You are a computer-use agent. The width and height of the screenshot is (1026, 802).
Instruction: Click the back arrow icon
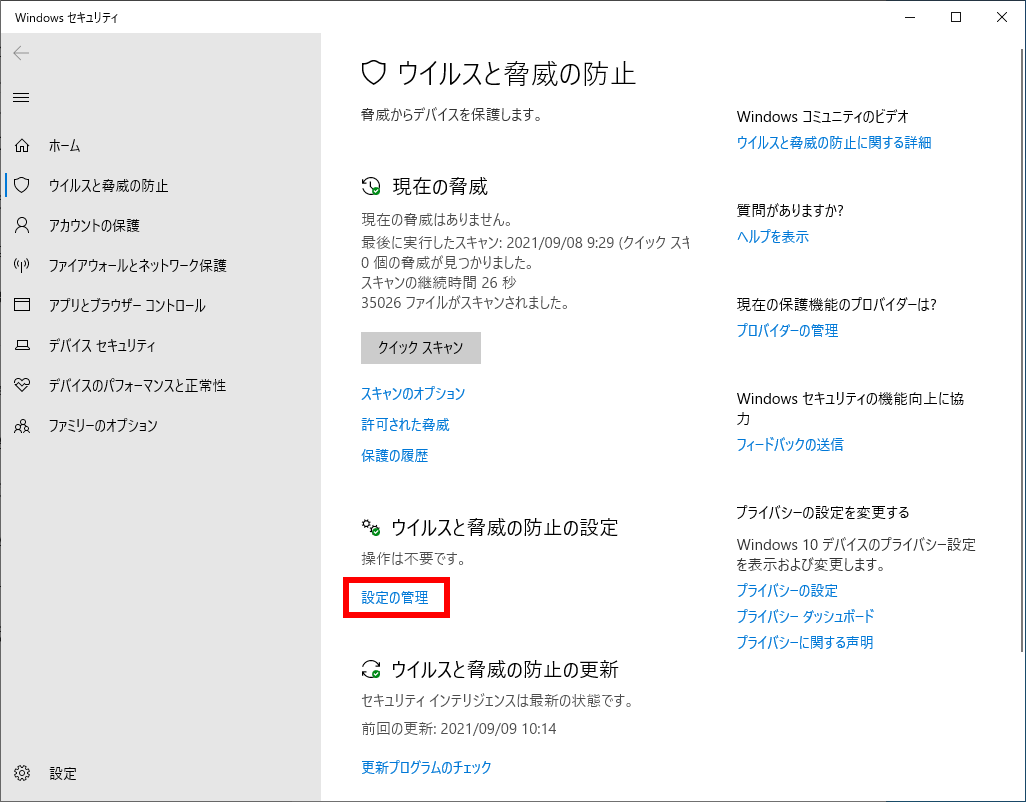pos(21,53)
